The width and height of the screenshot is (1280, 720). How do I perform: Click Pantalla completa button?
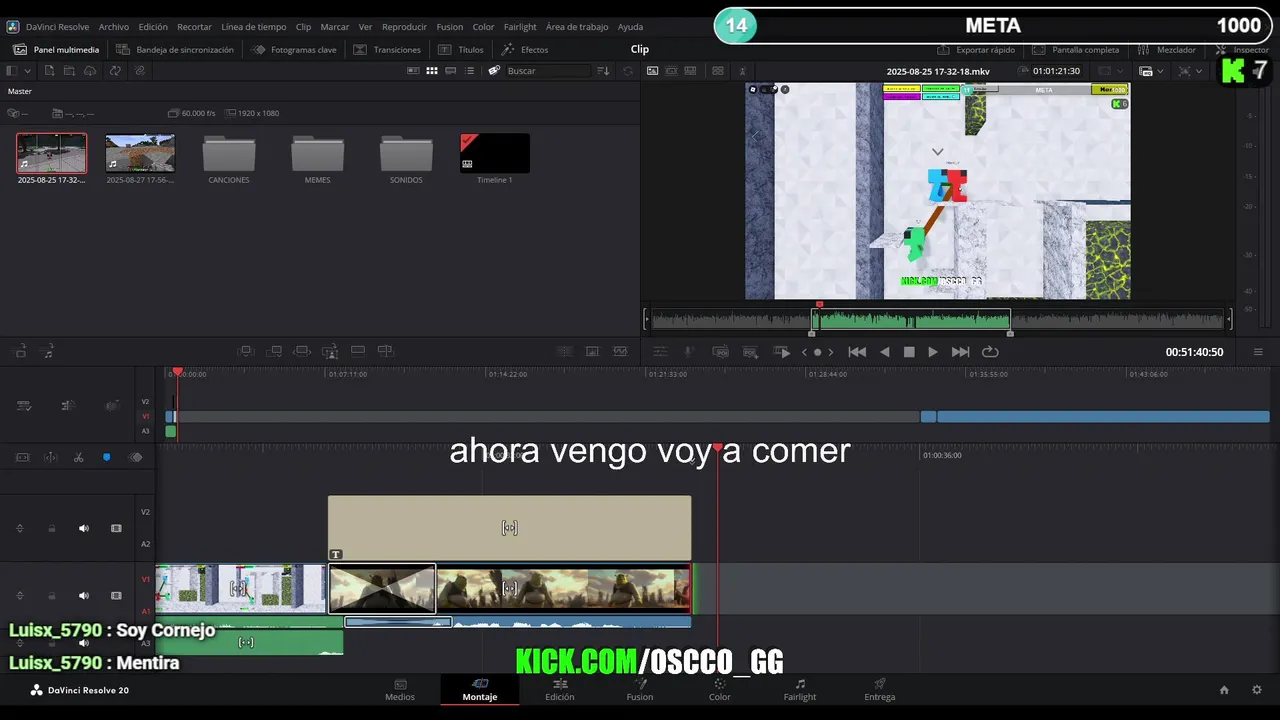(1076, 49)
